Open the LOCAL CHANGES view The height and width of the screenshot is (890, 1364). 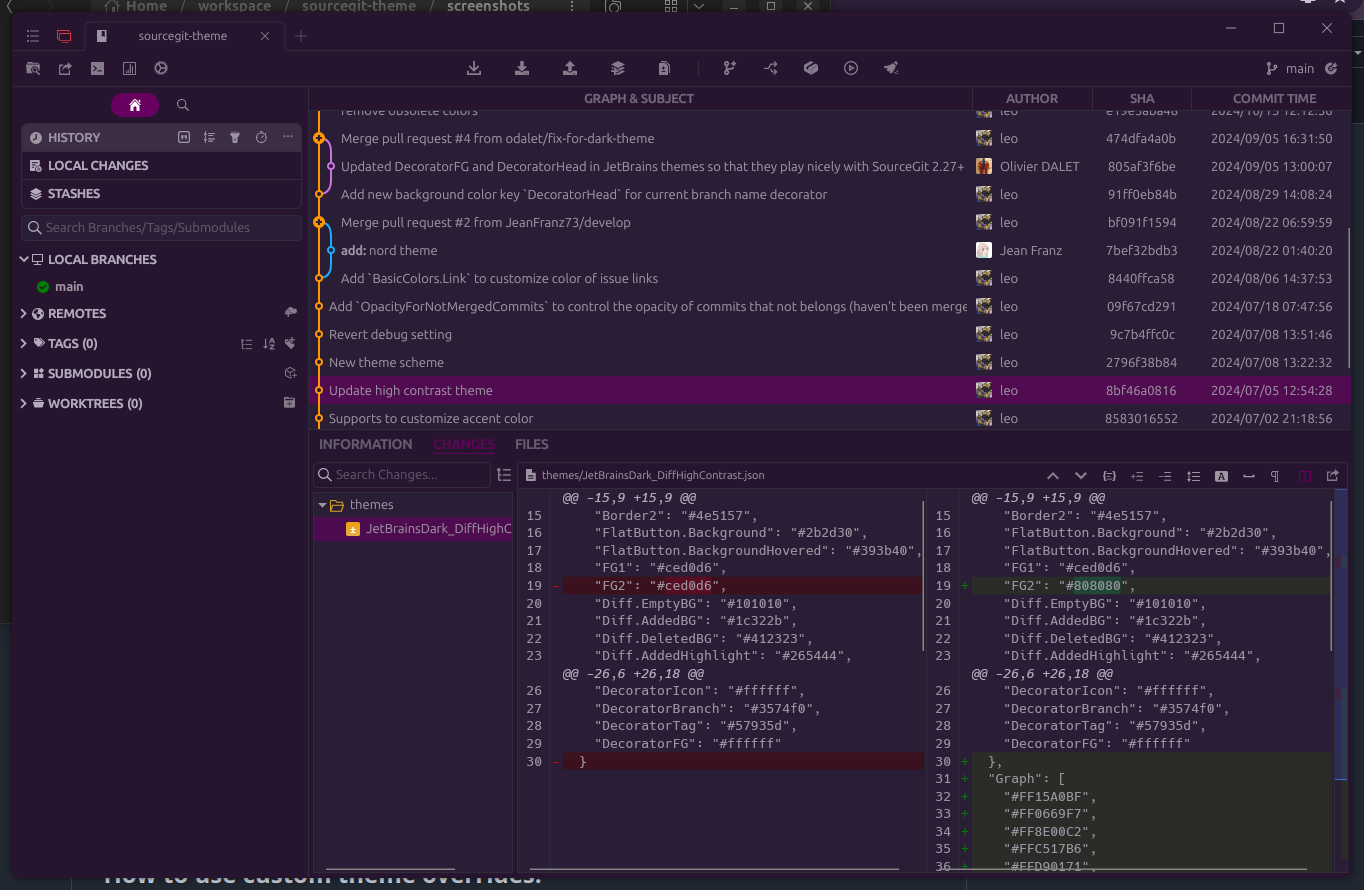tap(98, 166)
